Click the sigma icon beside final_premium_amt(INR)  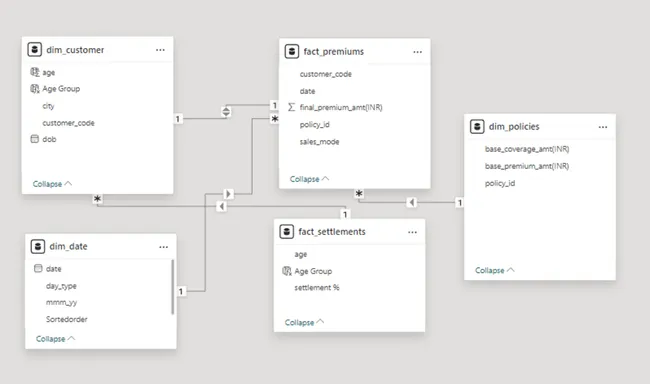point(291,107)
